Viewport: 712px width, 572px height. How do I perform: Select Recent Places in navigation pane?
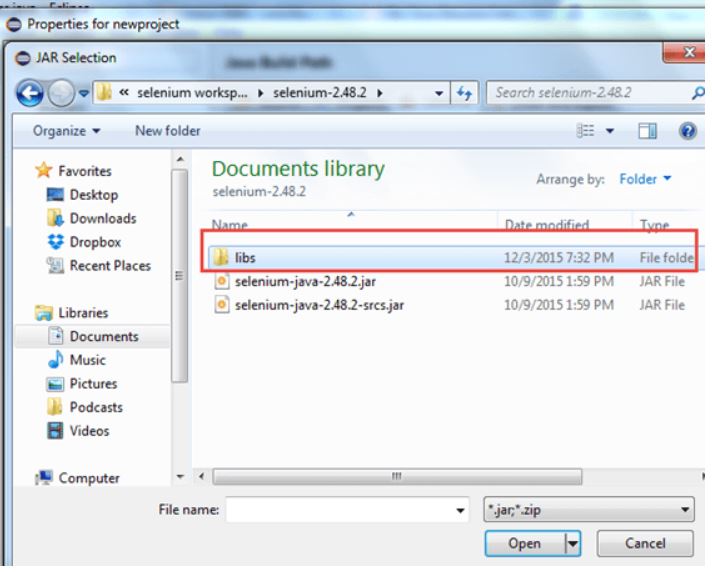coord(110,266)
